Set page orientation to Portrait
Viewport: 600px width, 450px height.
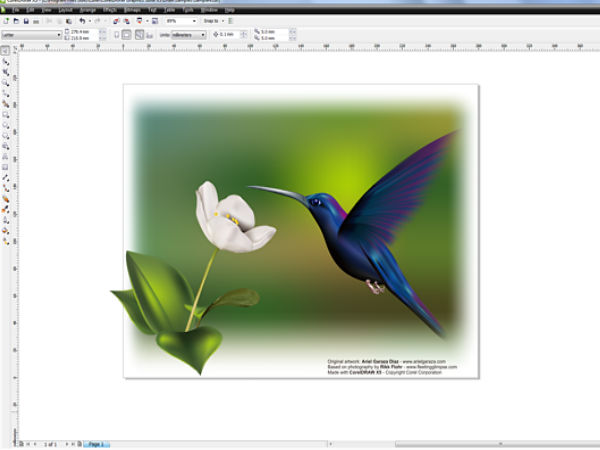point(117,35)
